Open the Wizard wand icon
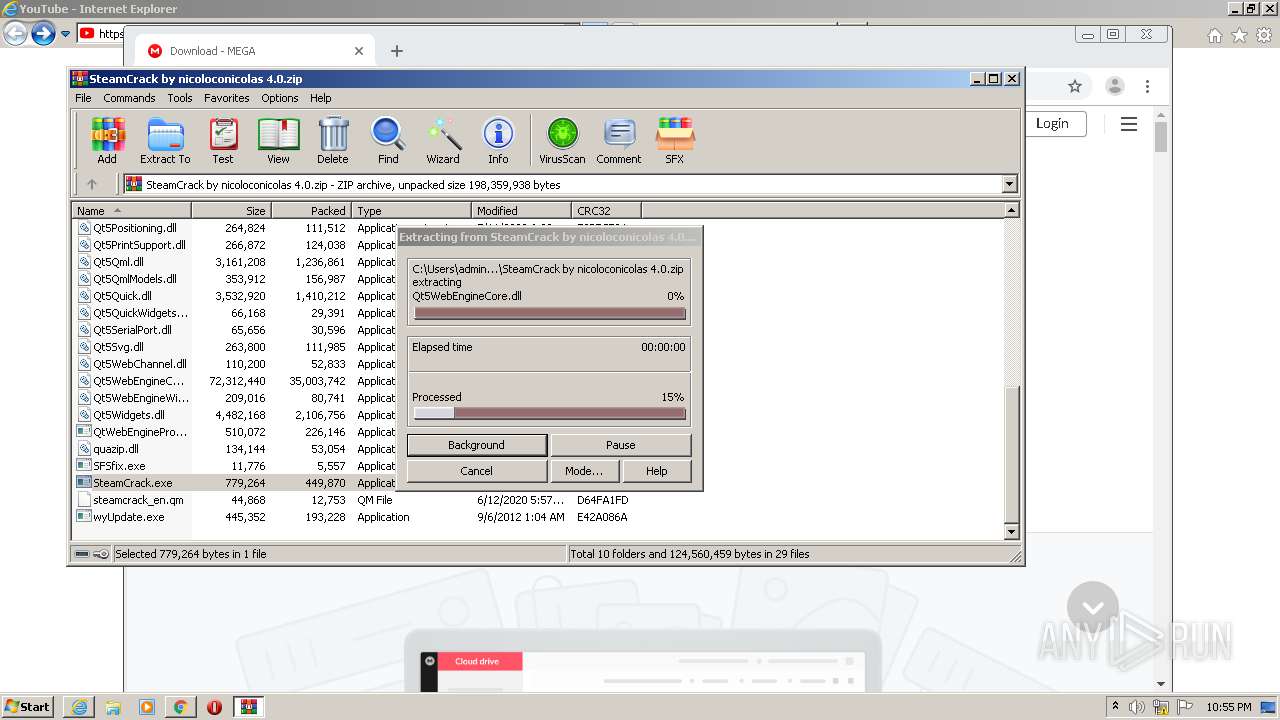Screen dimensions: 1280x720 click(443, 141)
